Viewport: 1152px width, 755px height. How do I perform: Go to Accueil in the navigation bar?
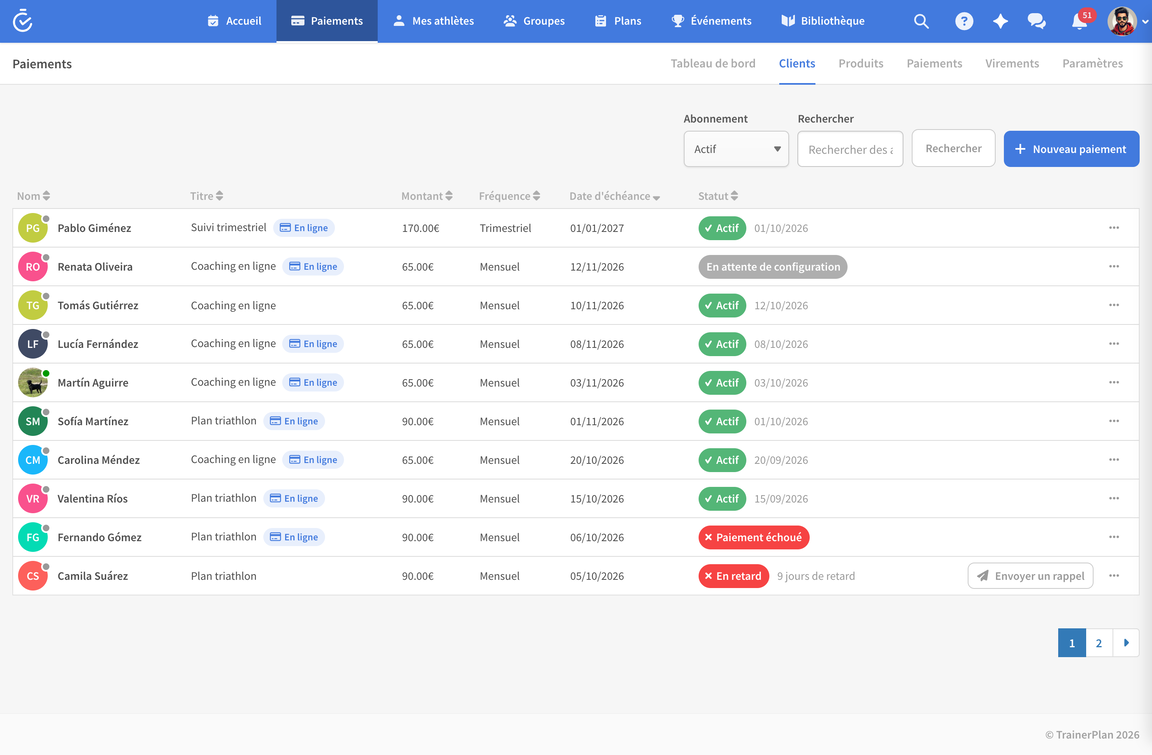click(234, 21)
